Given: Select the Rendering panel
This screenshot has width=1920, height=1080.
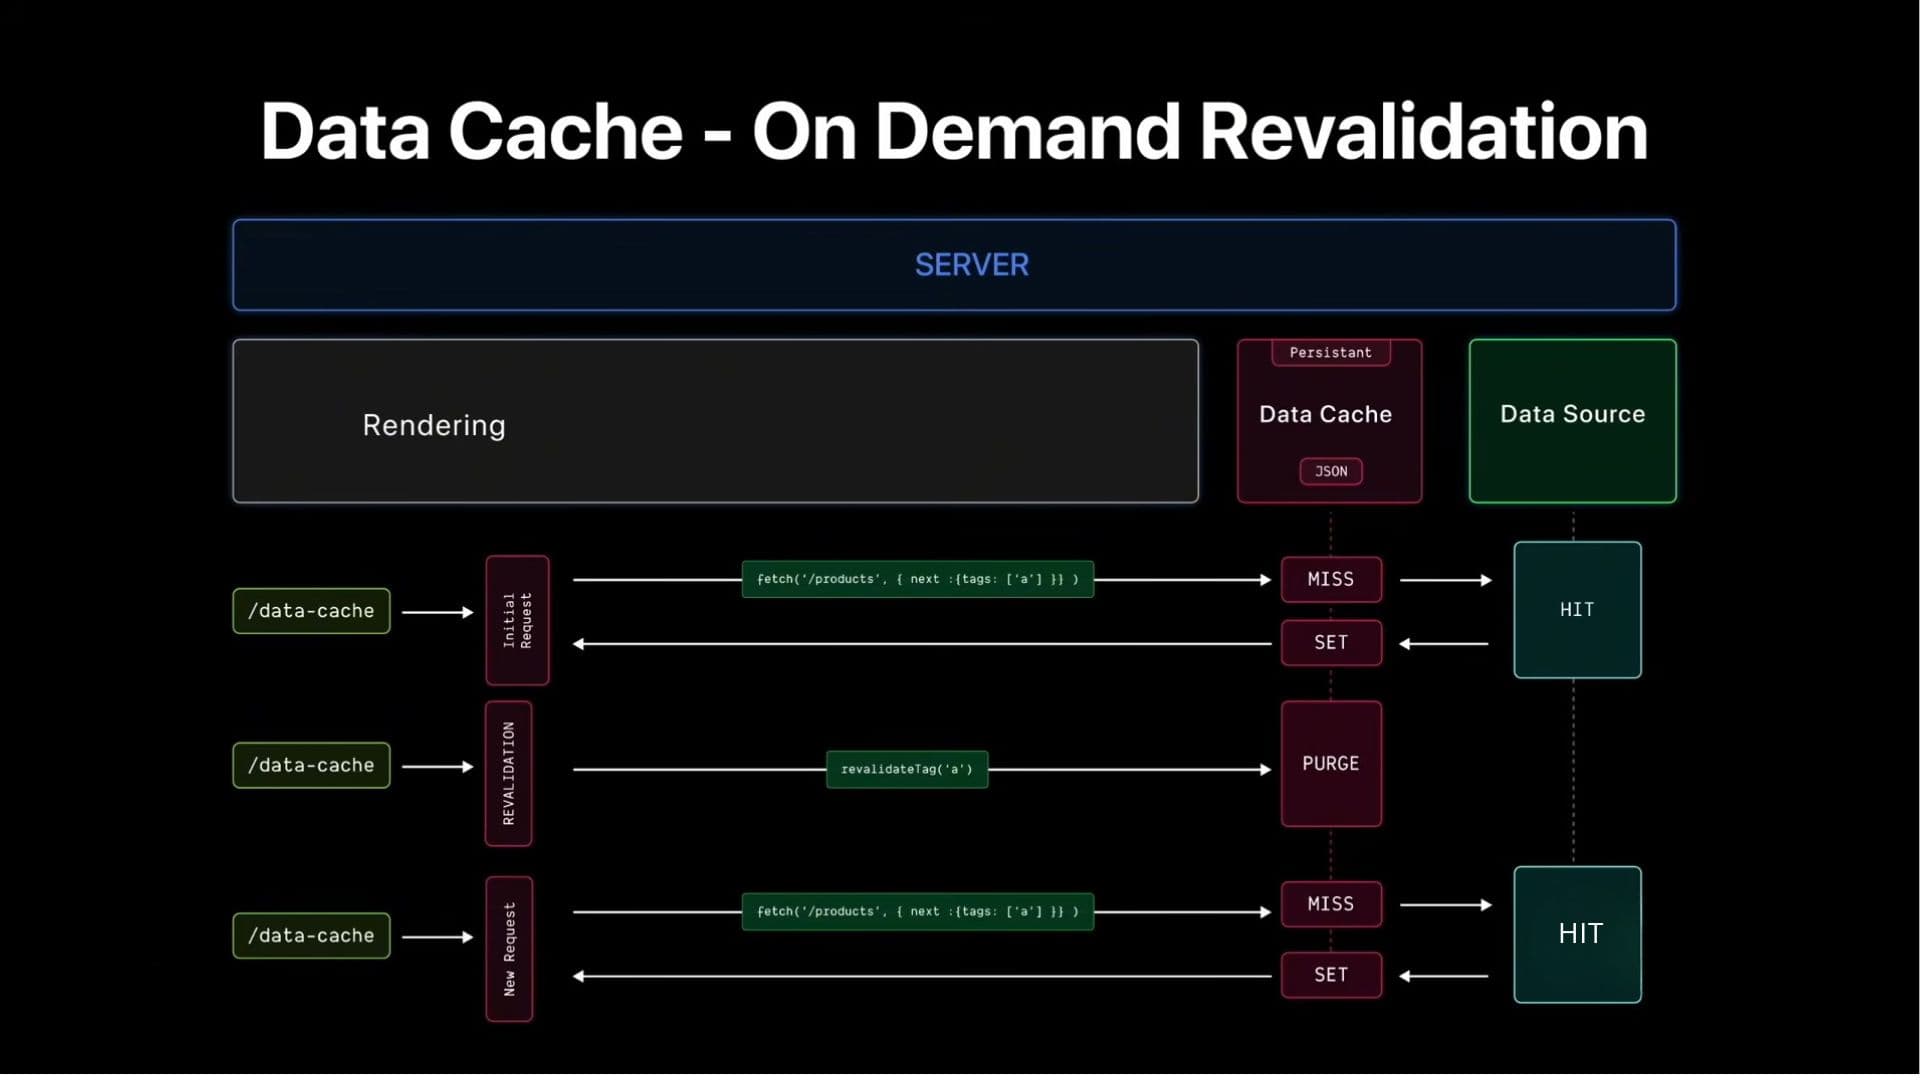Looking at the screenshot, I should 716,423.
